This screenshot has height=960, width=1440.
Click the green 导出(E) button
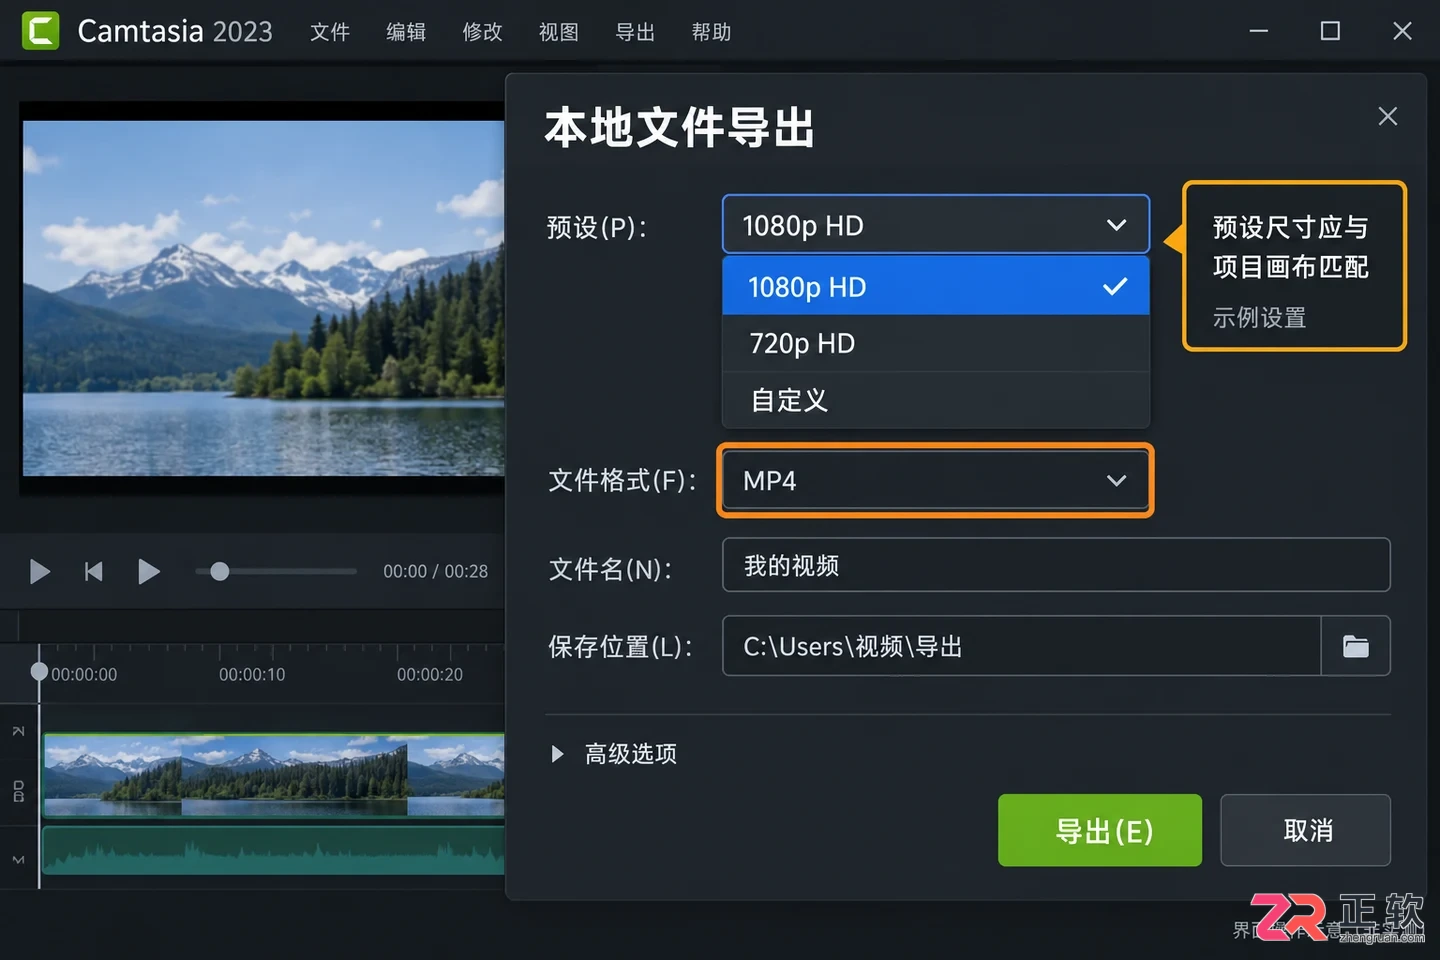click(1099, 830)
